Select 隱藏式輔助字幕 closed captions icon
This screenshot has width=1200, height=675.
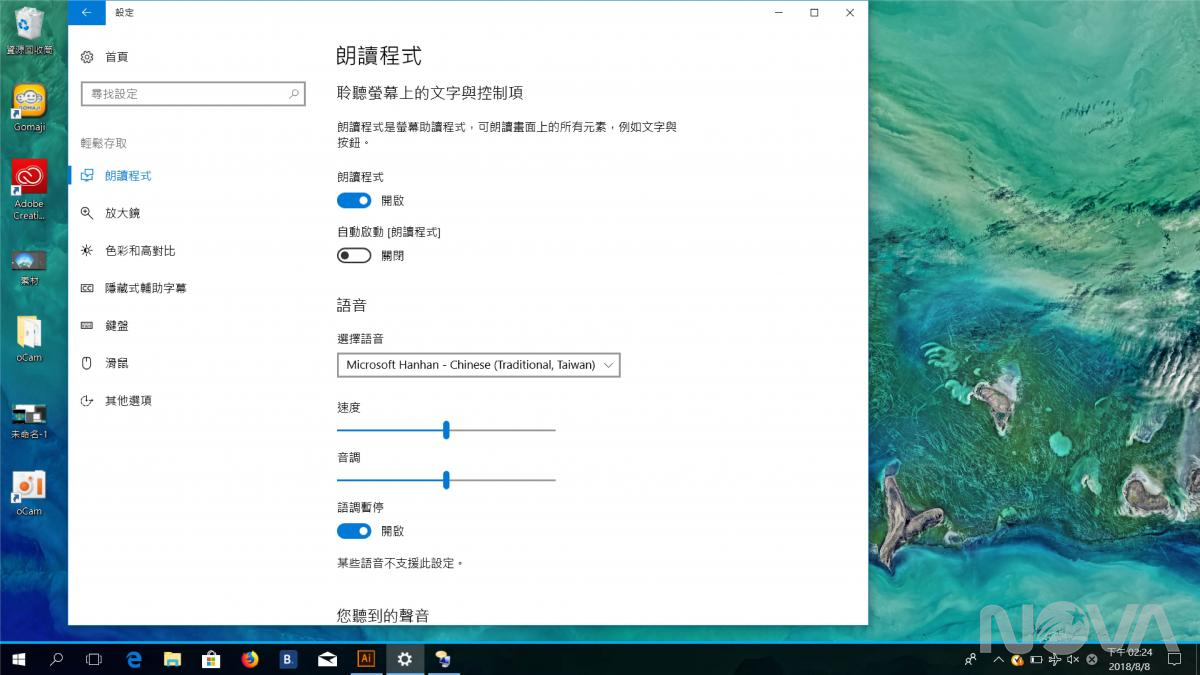click(88, 288)
